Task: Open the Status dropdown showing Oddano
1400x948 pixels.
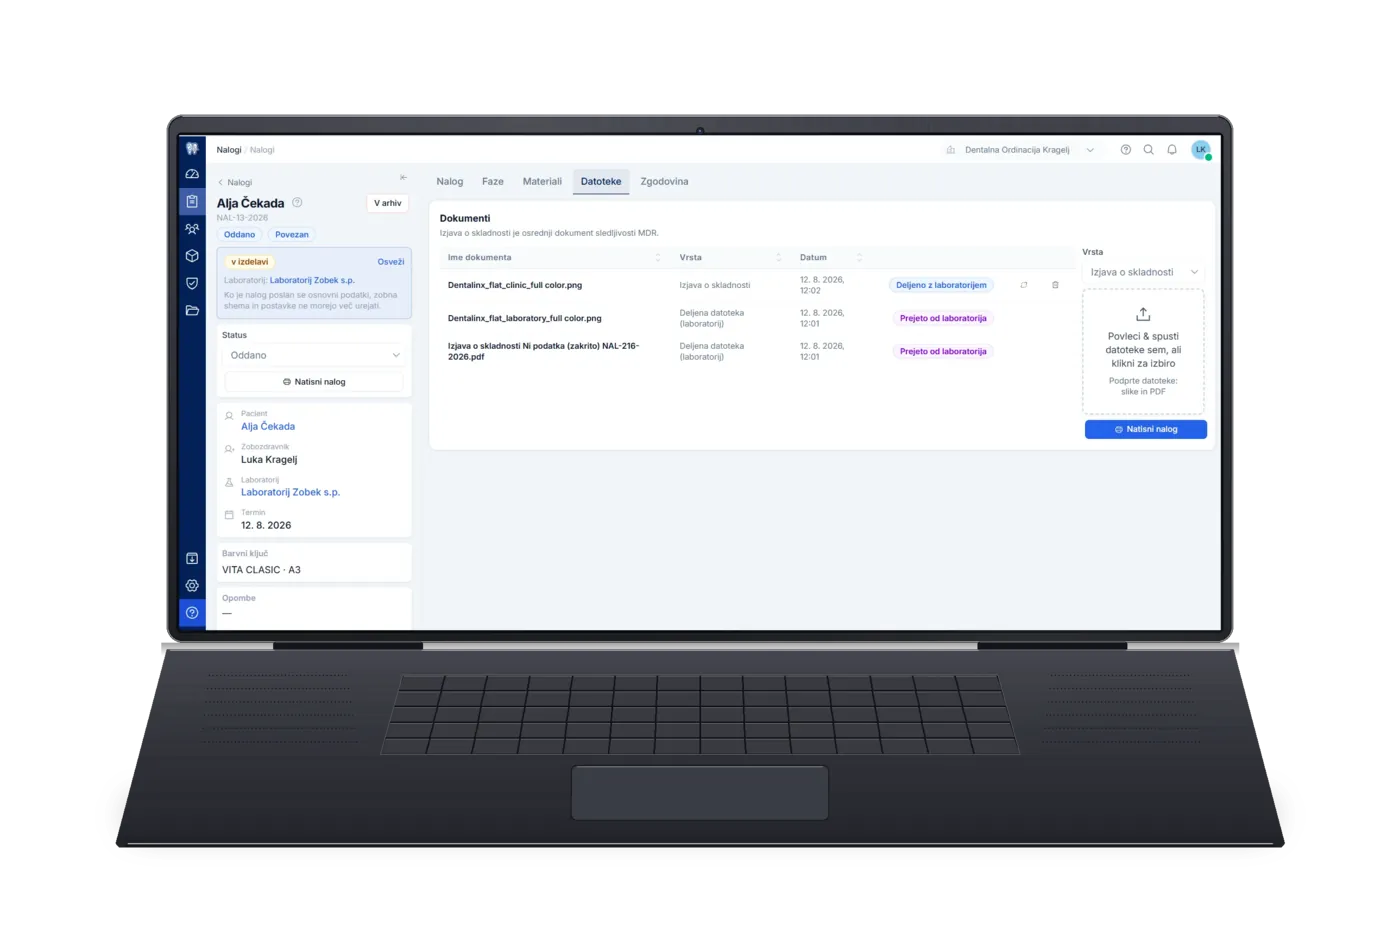Action: [x=314, y=355]
